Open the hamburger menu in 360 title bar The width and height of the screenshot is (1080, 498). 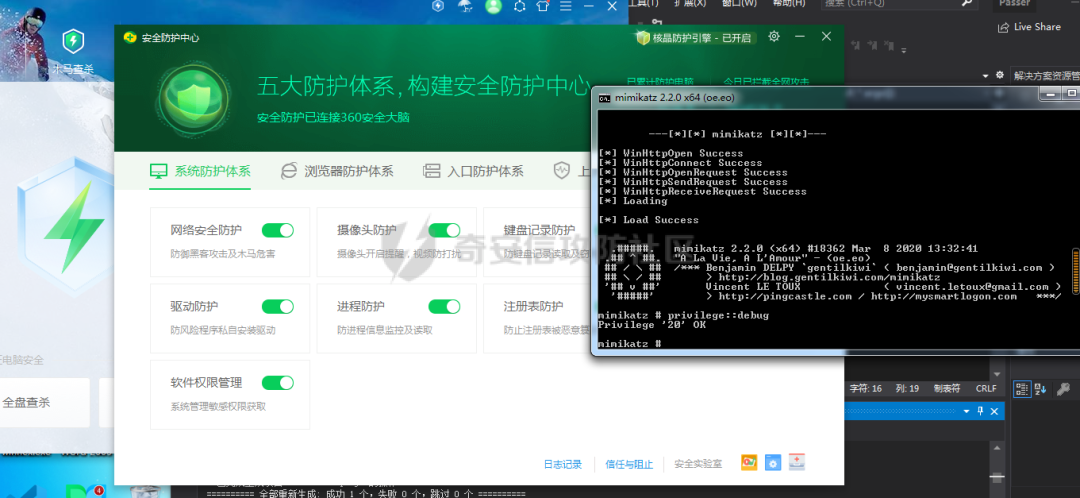[x=565, y=6]
